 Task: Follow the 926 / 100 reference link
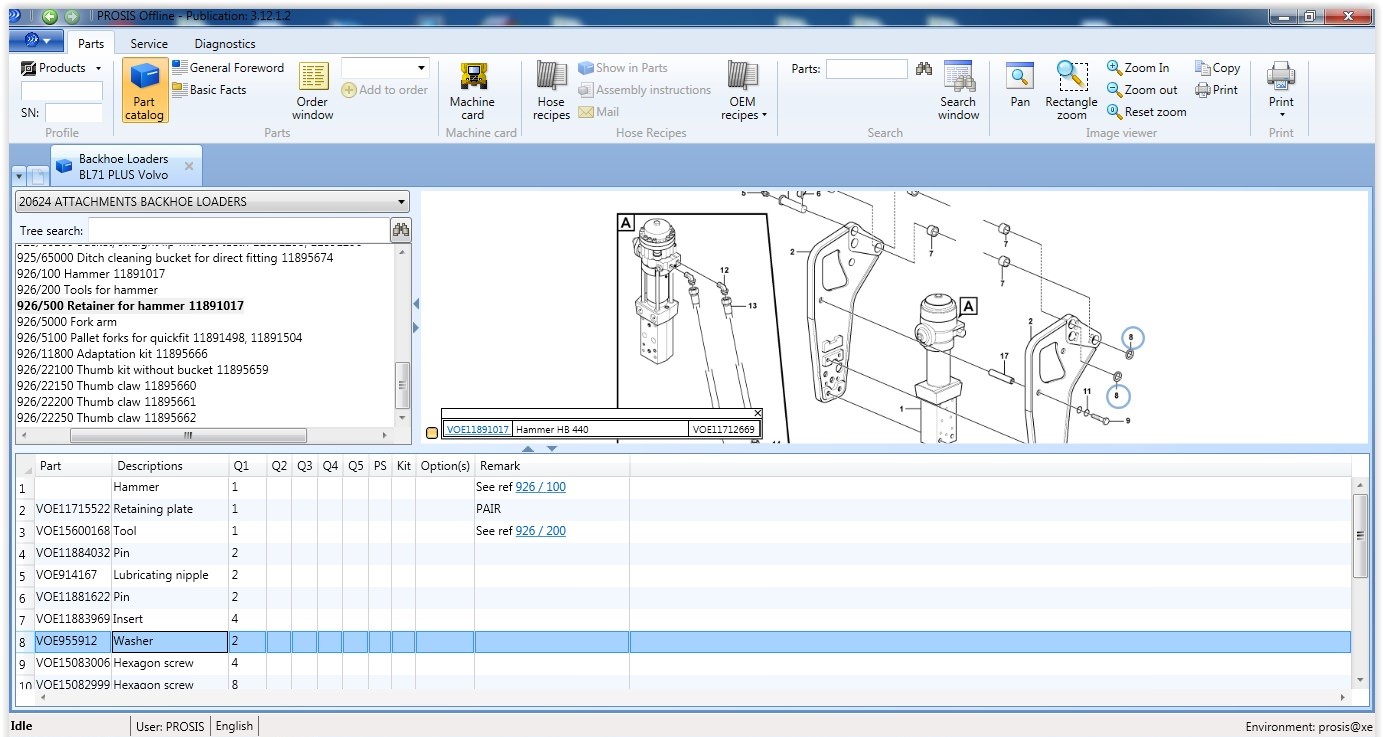coord(540,487)
